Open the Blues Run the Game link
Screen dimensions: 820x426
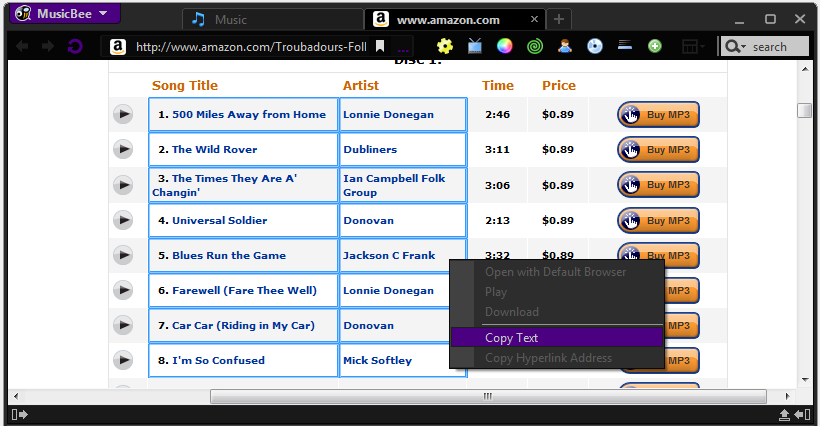click(229, 256)
